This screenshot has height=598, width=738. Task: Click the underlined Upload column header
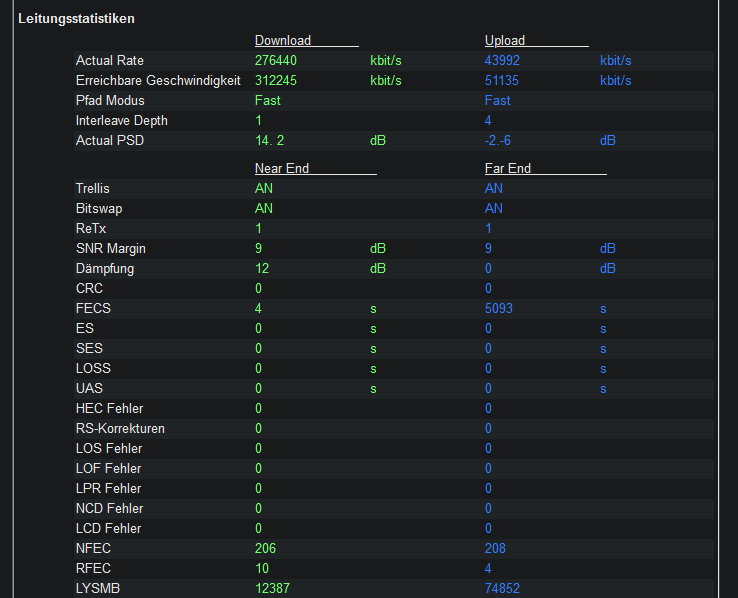point(505,41)
